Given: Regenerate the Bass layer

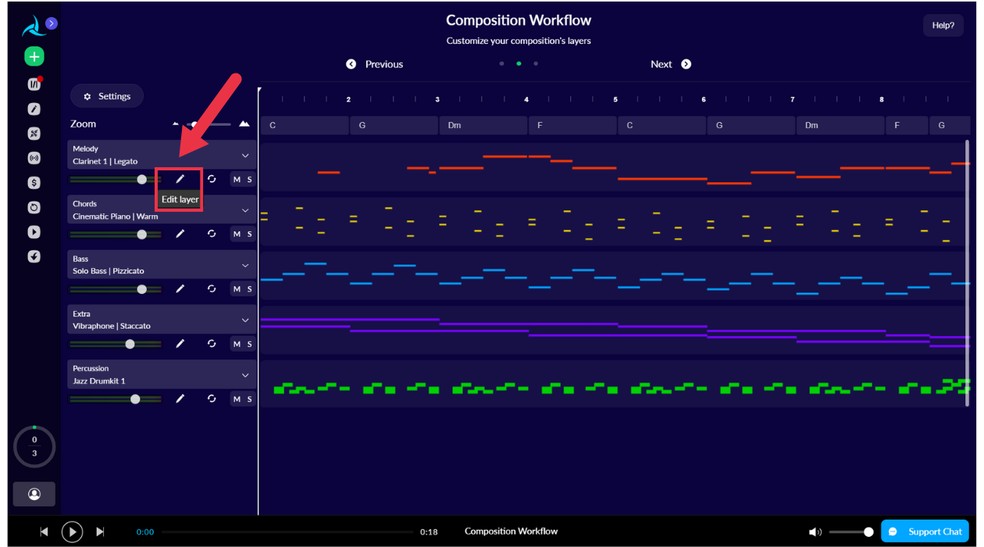Looking at the screenshot, I should click(211, 289).
